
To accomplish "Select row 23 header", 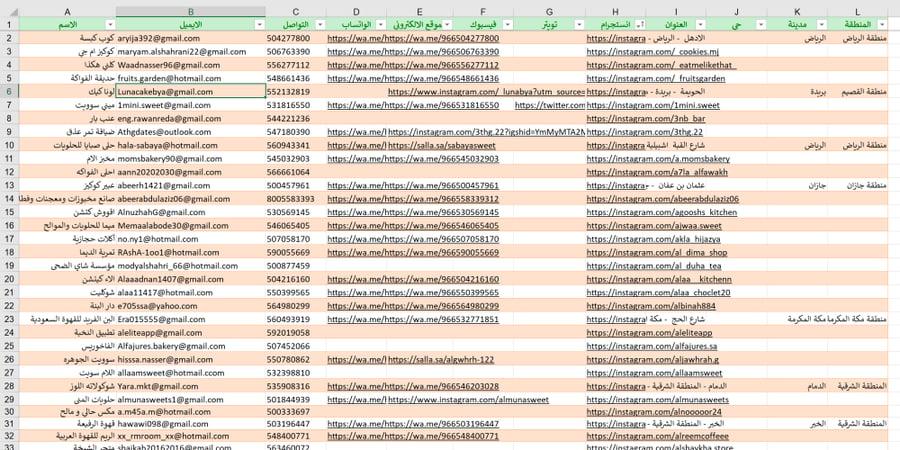I will [x=9, y=319].
